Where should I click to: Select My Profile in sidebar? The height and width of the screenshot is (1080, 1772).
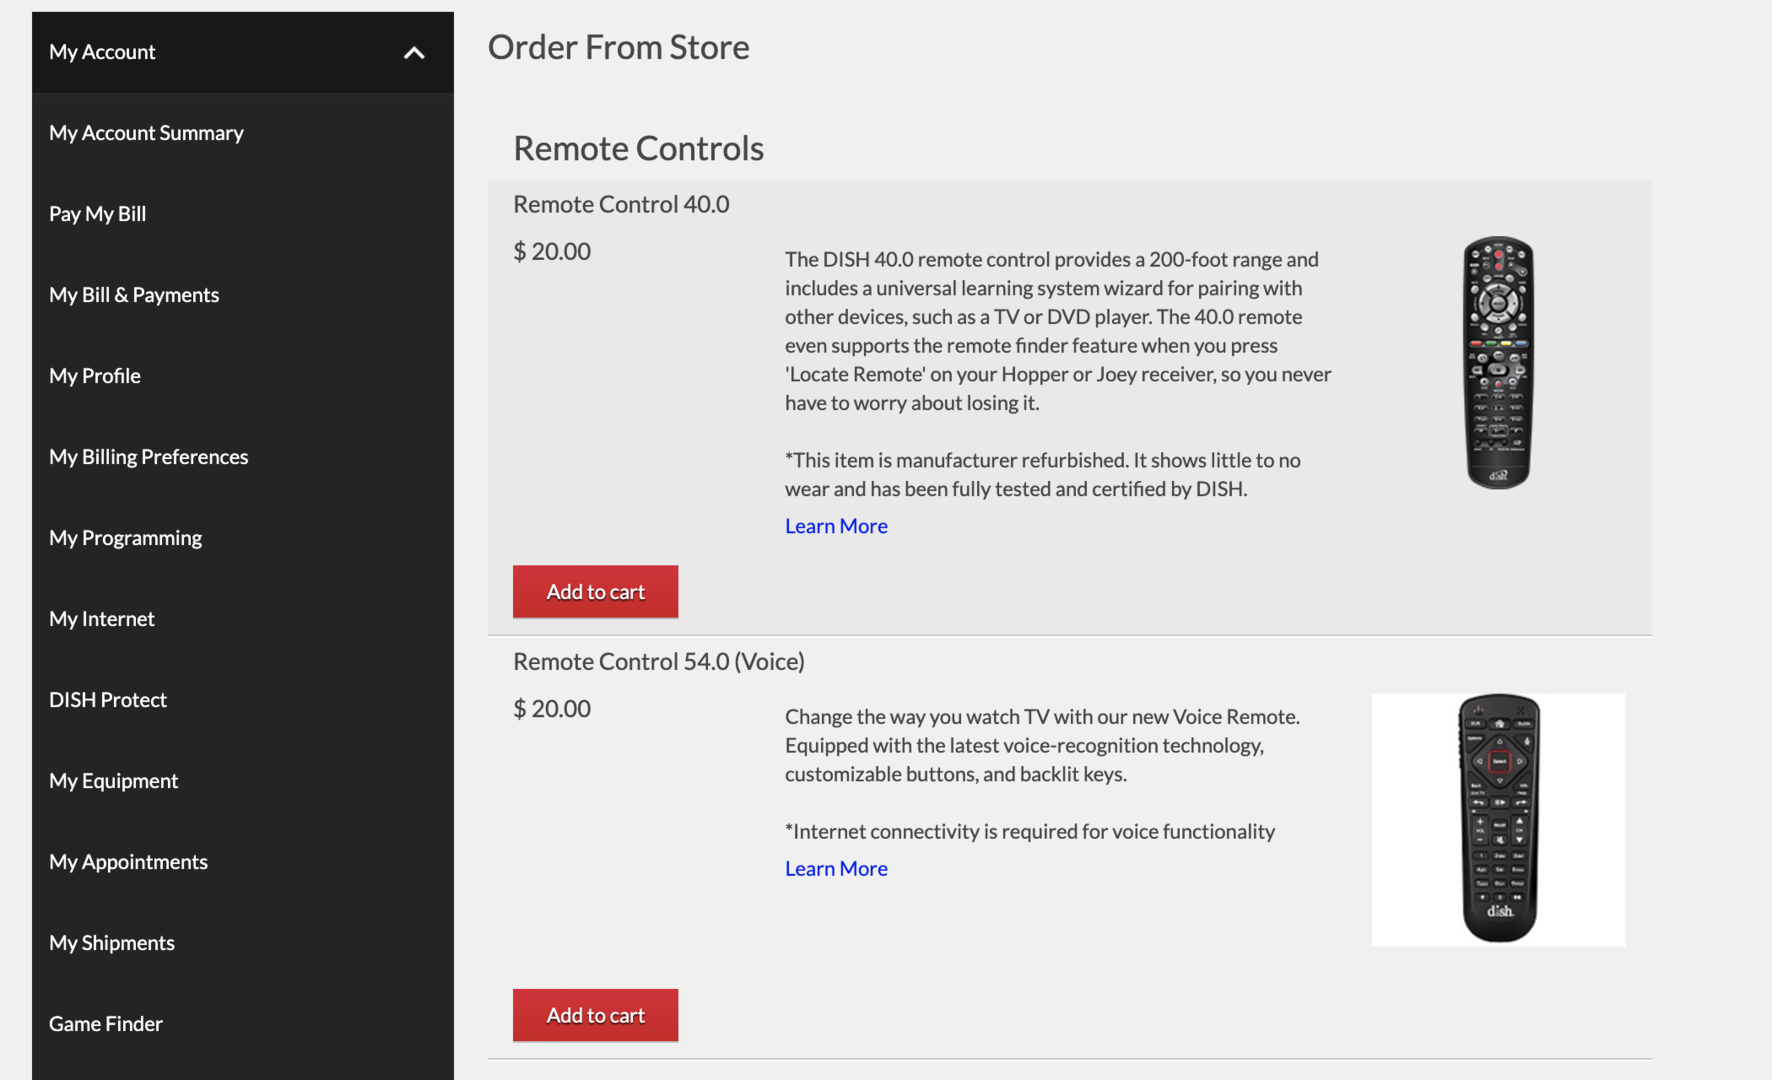(95, 376)
